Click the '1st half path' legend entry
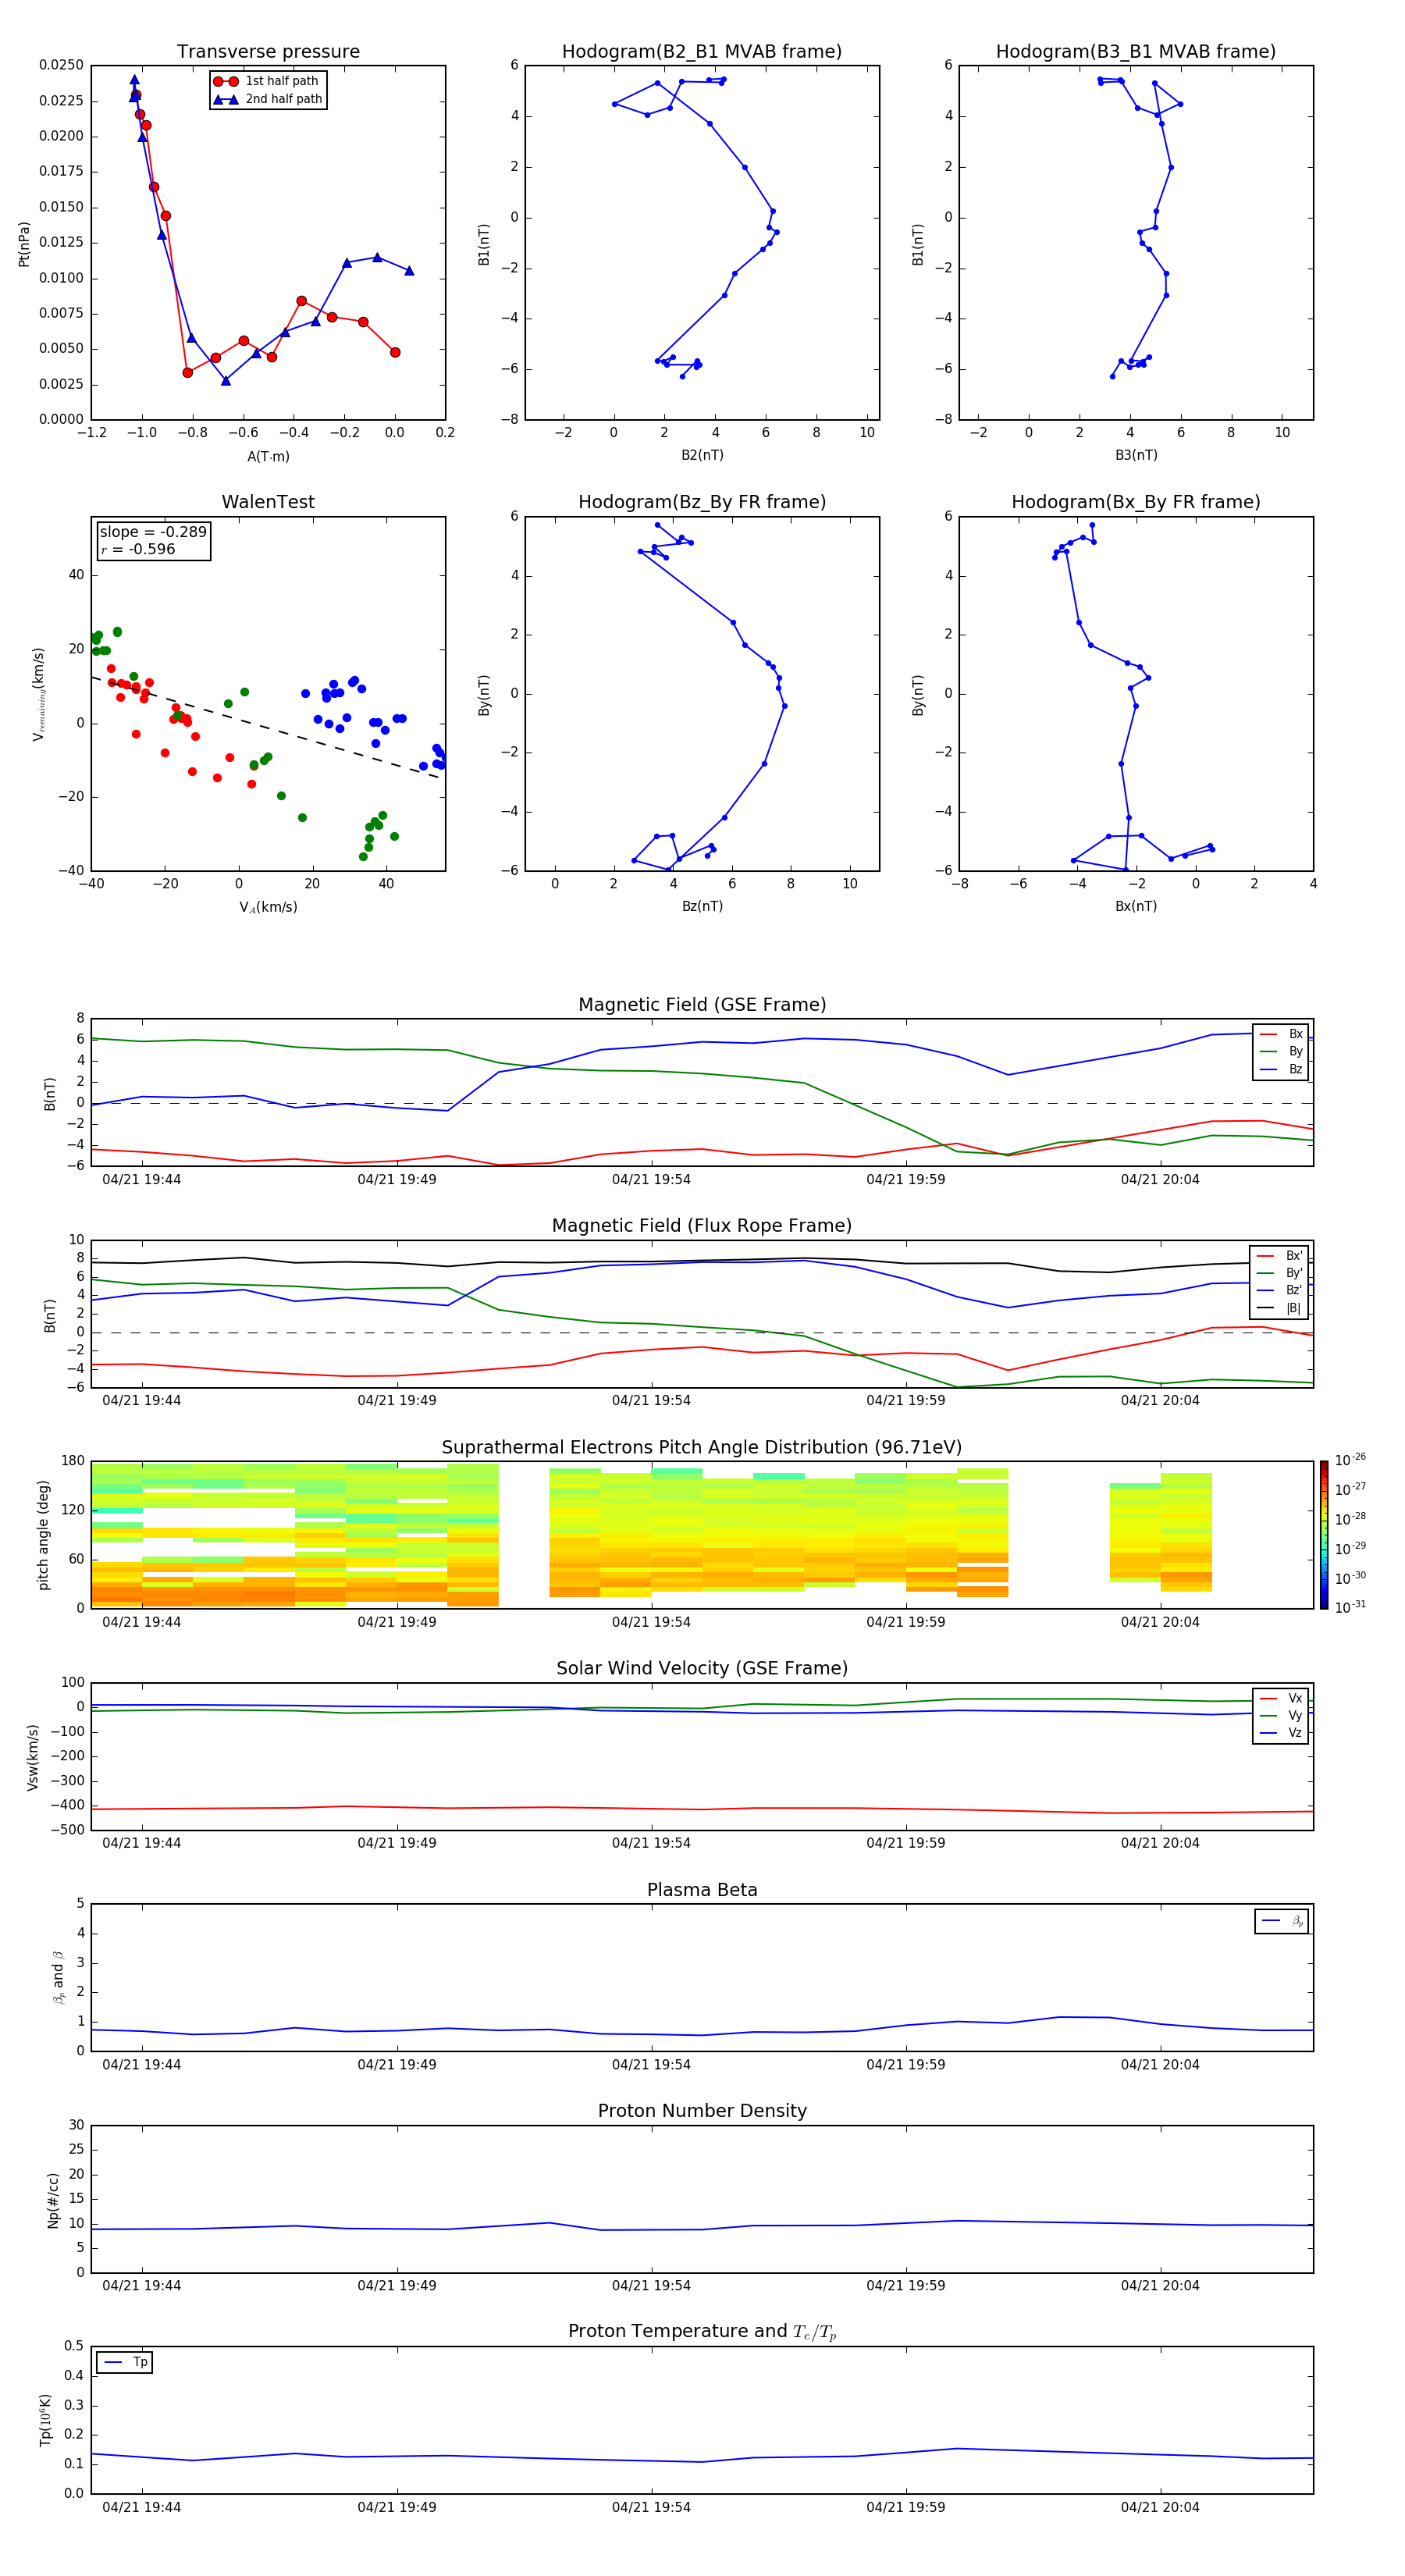This screenshot has height=2576, width=1405. click(x=266, y=81)
